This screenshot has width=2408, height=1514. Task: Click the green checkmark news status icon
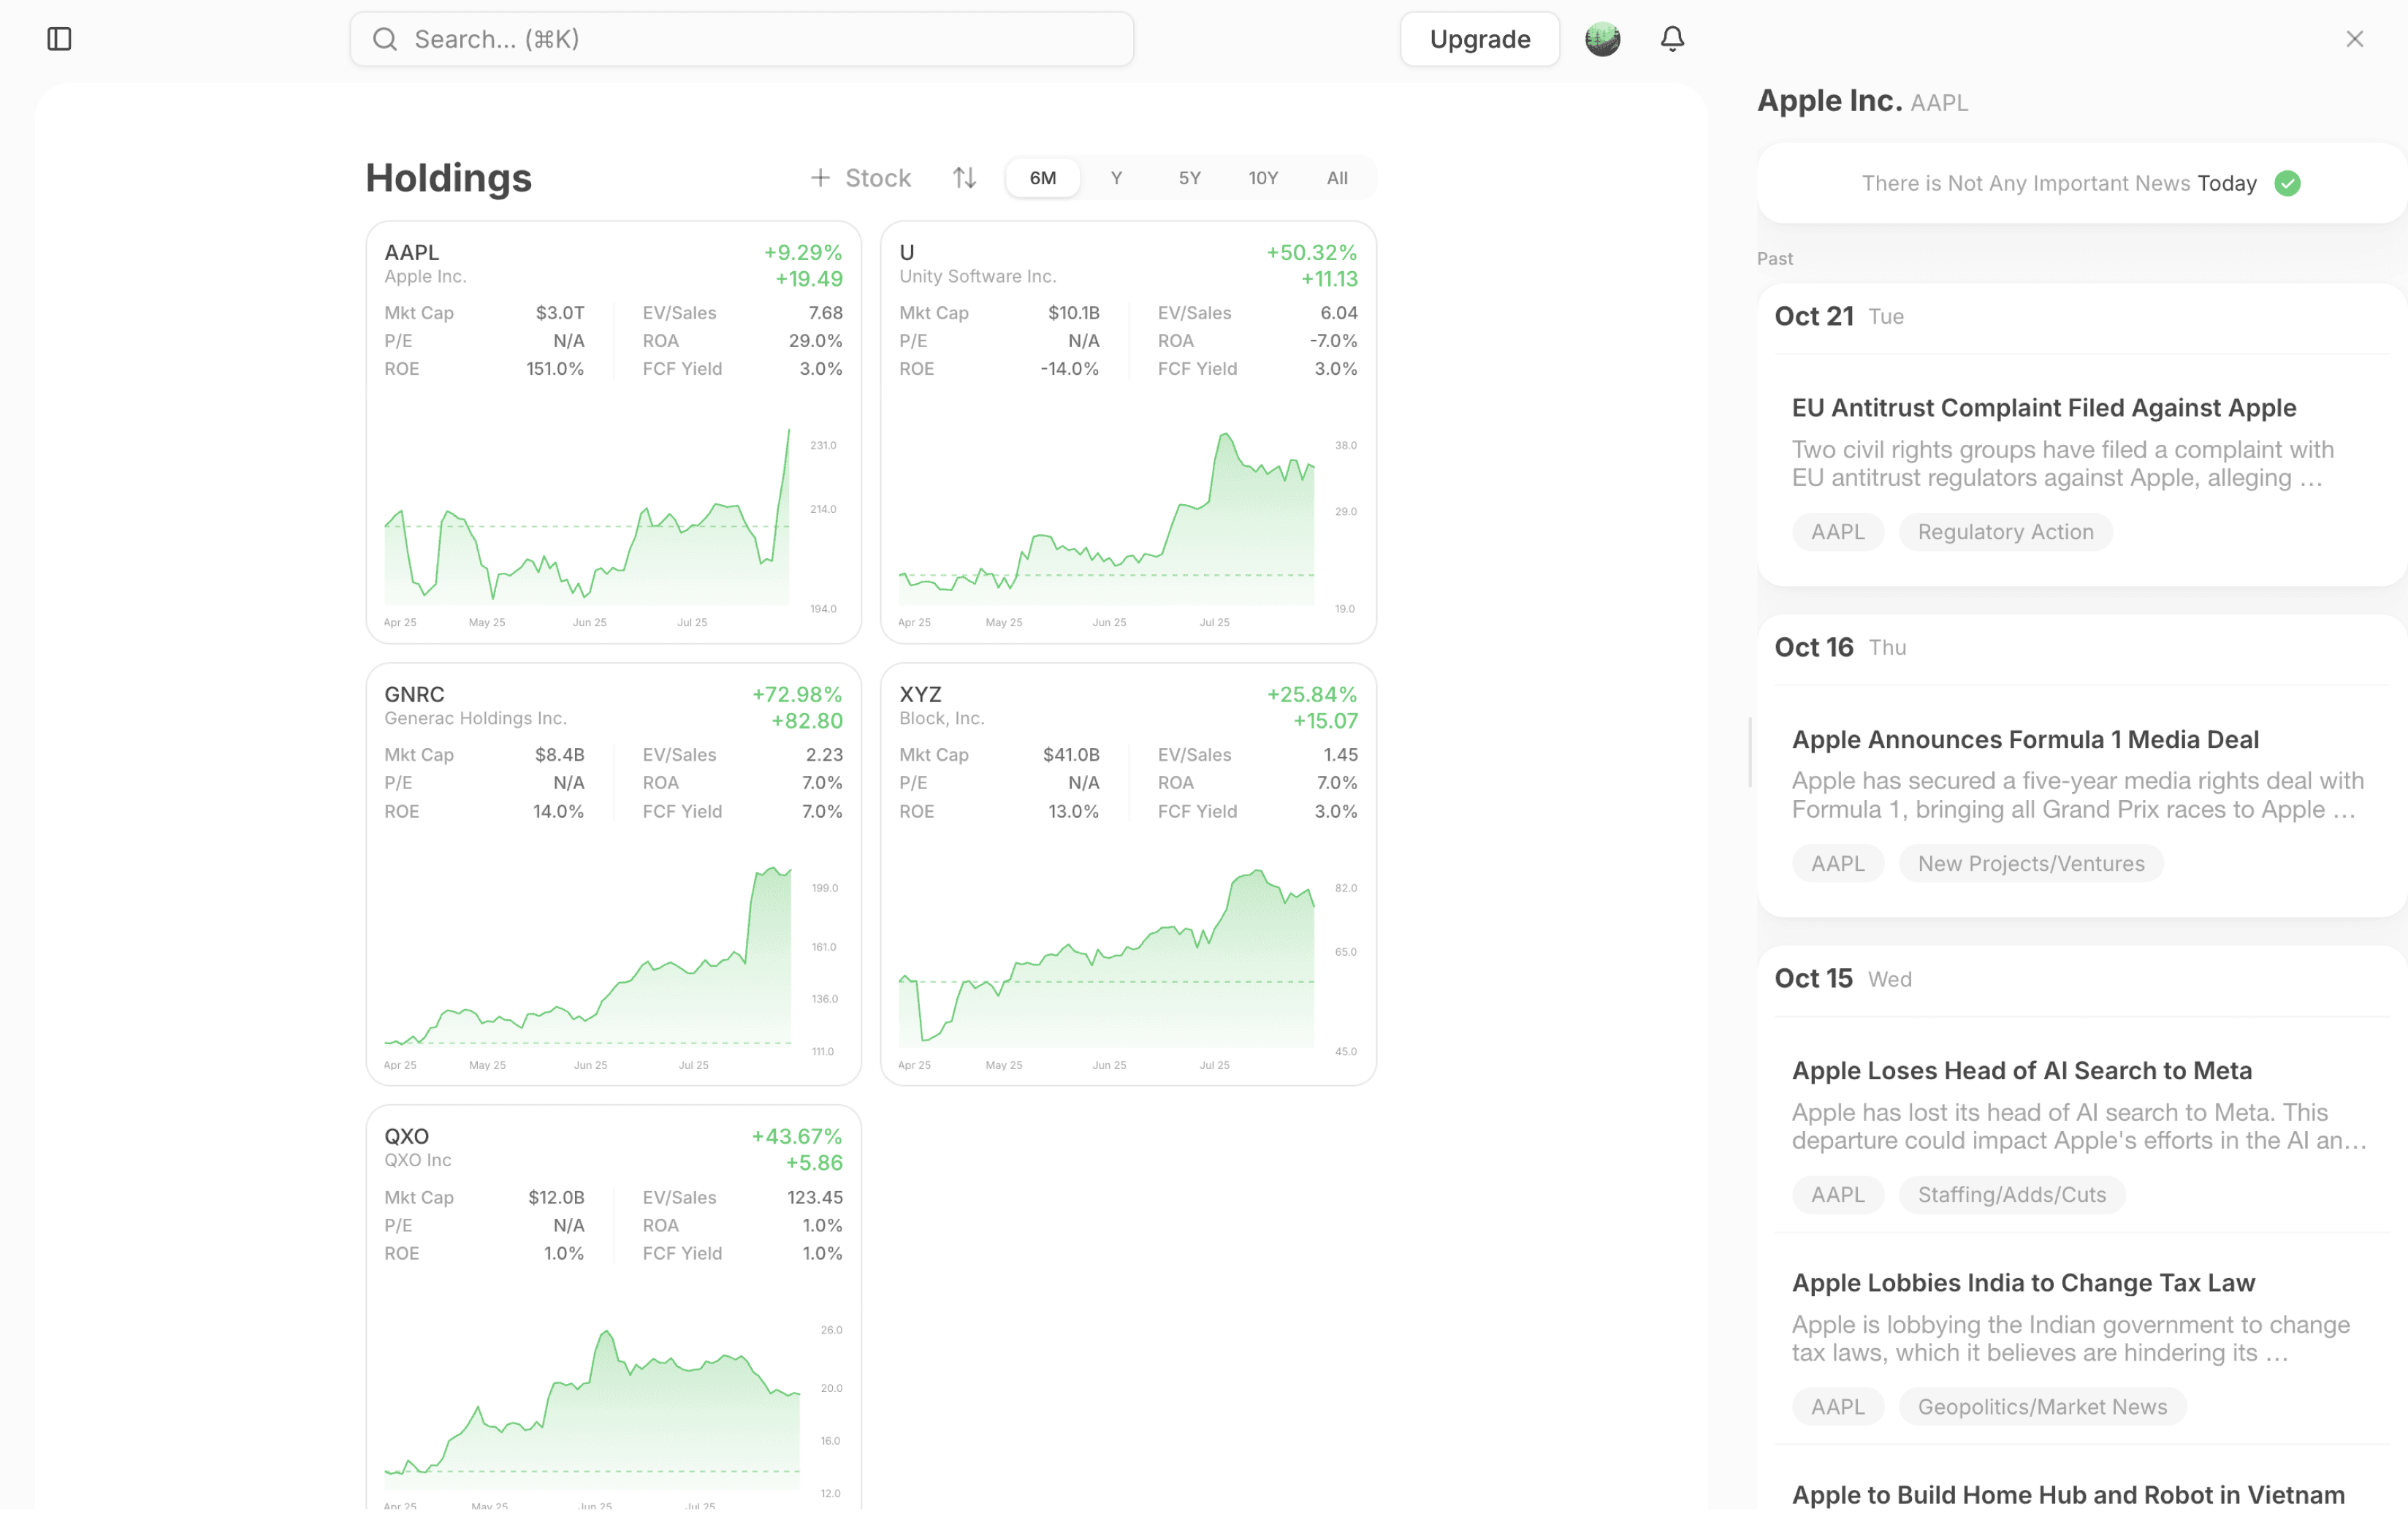(2287, 183)
